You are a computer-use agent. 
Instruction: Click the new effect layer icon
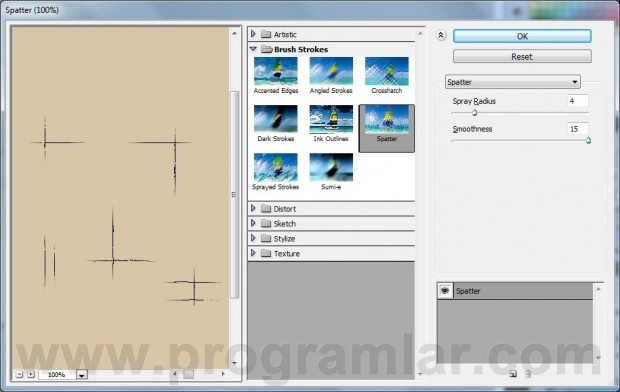(513, 373)
